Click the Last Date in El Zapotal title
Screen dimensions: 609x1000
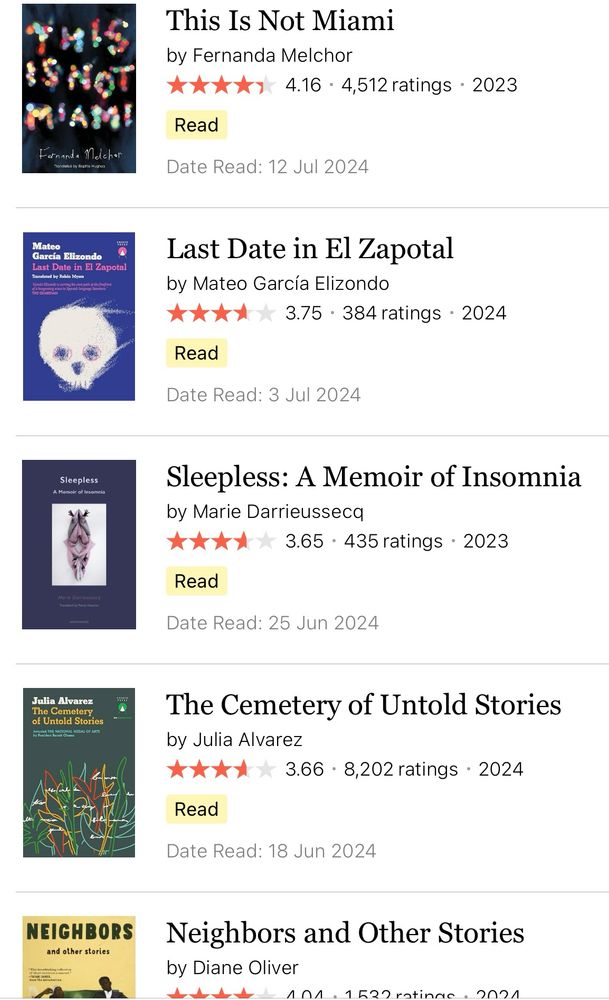point(310,248)
